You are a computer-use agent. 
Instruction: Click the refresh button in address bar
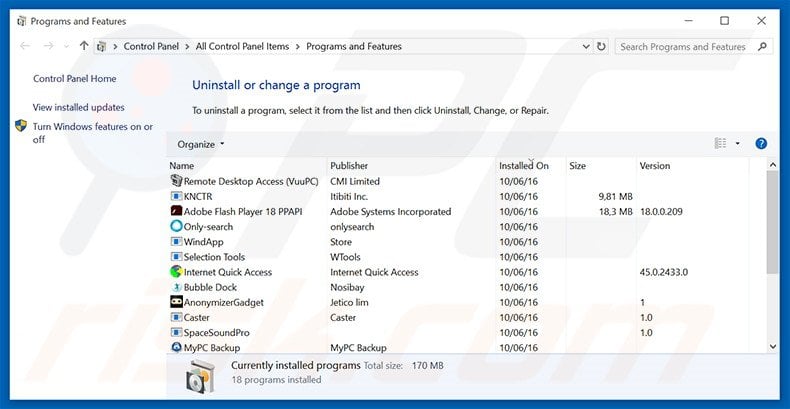601,46
